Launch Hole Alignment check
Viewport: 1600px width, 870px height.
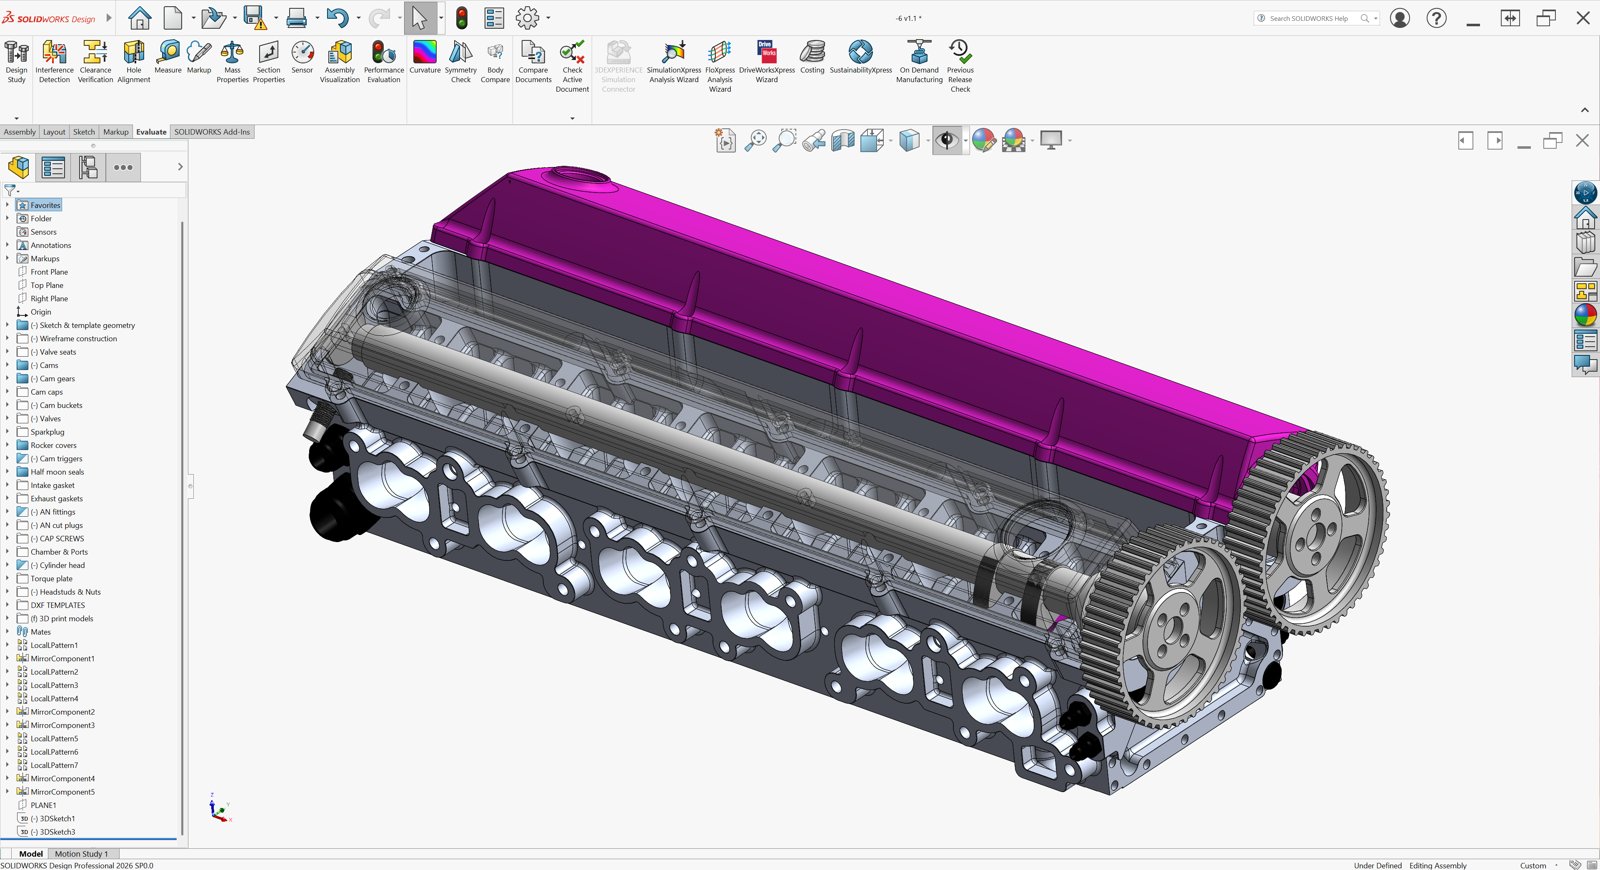[x=133, y=62]
